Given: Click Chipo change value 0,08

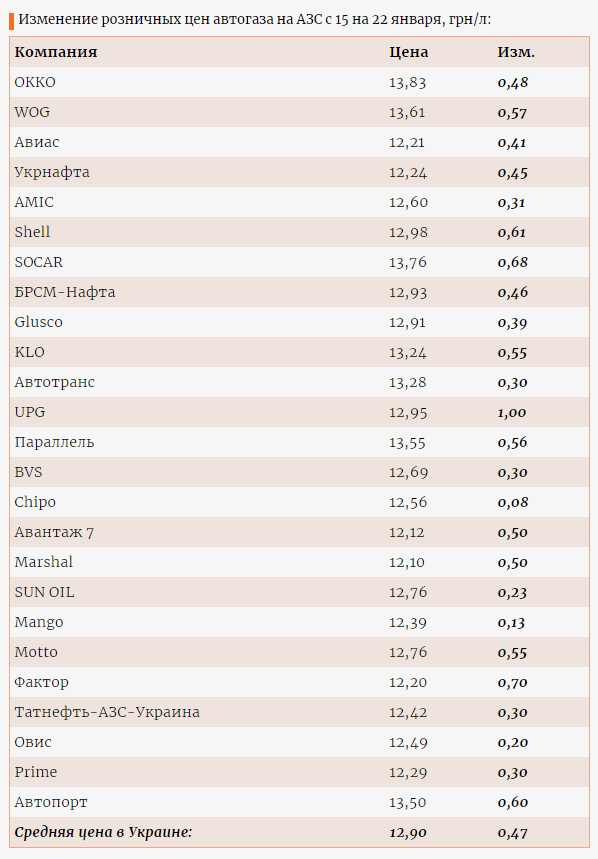Looking at the screenshot, I should pyautogui.click(x=513, y=502).
